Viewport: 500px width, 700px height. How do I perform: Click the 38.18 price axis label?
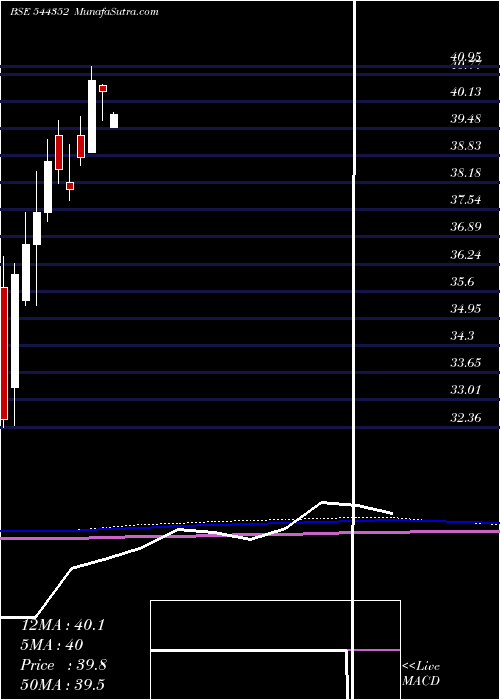[466, 173]
